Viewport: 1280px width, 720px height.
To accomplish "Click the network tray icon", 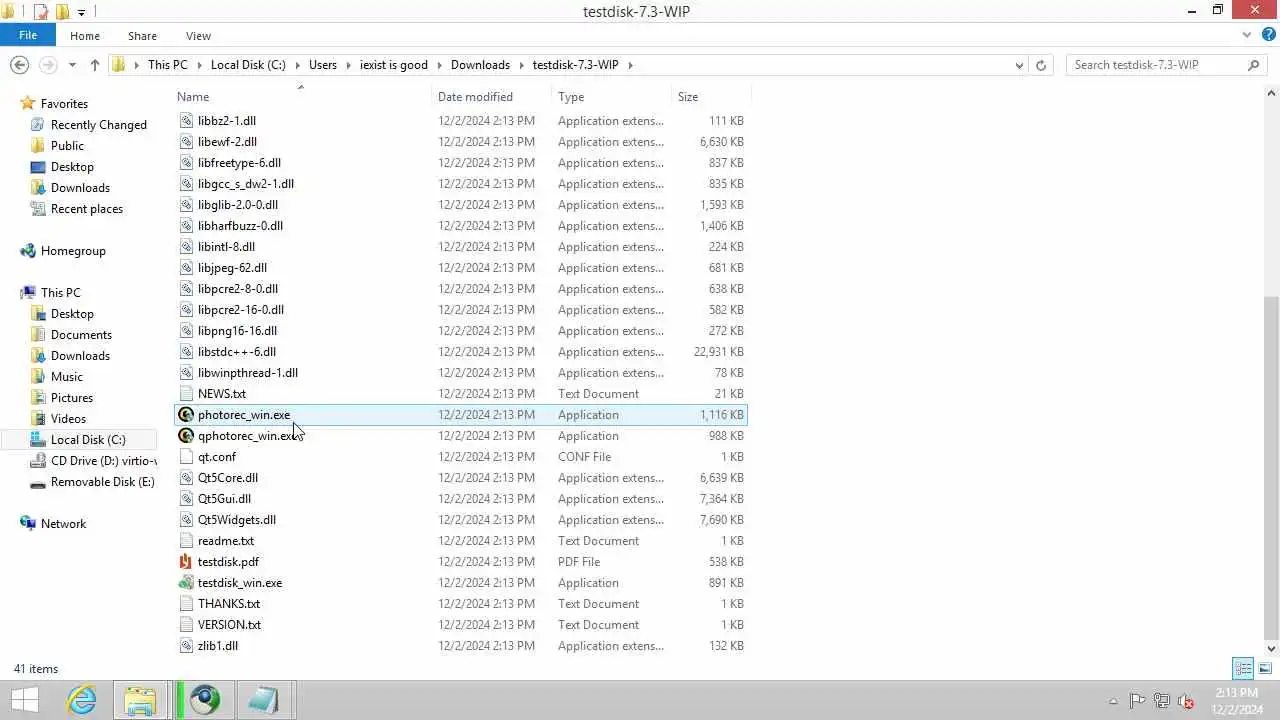I will [x=1162, y=701].
